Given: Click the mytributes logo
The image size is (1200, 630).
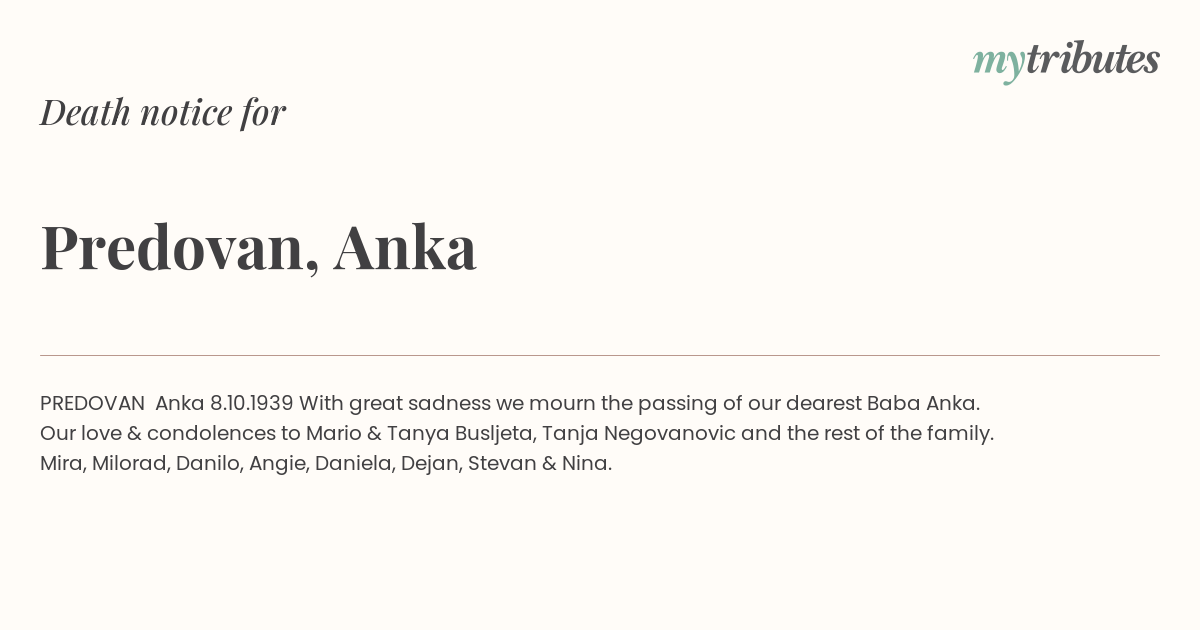Looking at the screenshot, I should pos(1066,61).
